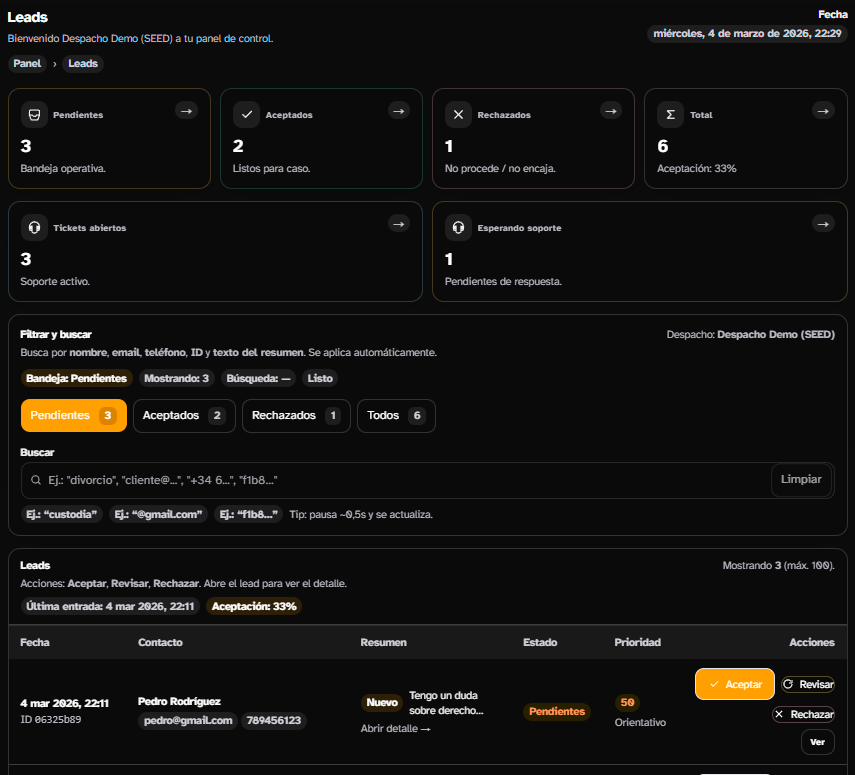Open the Total card arrow icon

pyautogui.click(x=822, y=111)
